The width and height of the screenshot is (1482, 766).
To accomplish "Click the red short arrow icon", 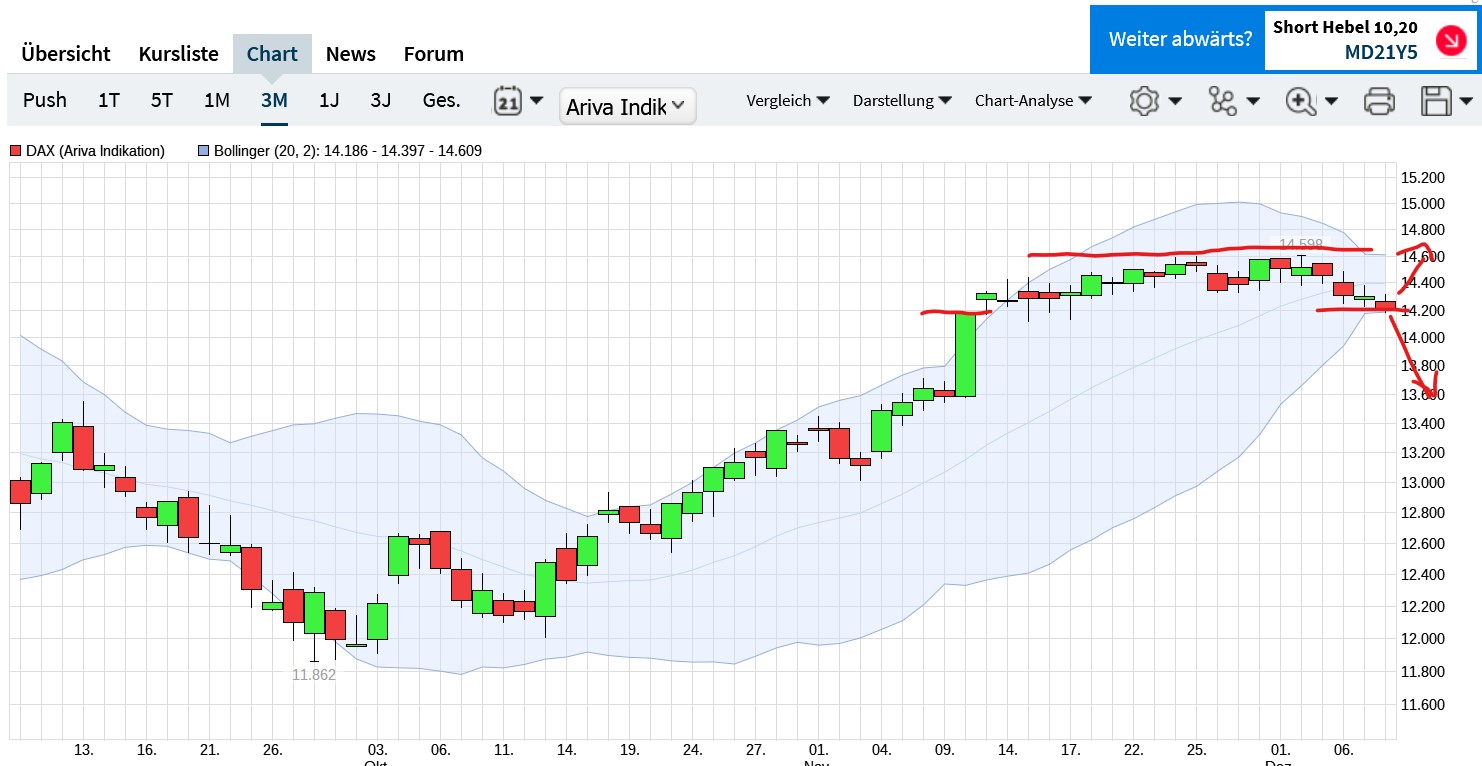I will (1448, 40).
